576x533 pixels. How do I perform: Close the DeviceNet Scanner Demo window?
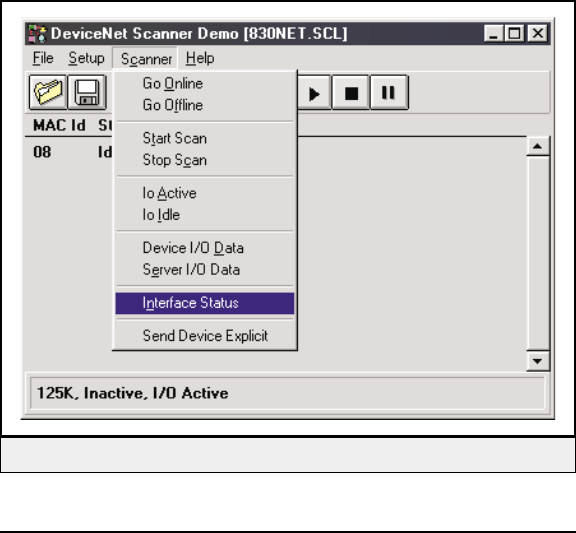pos(538,34)
